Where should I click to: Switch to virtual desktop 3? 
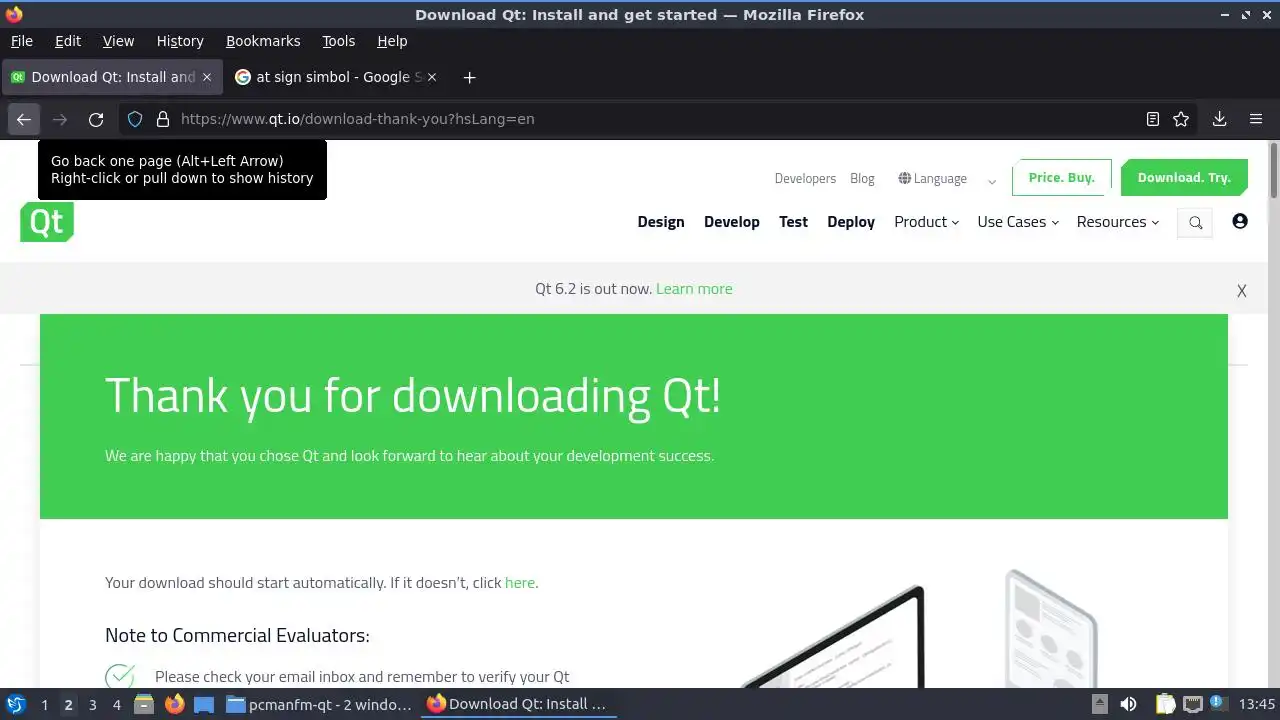pyautogui.click(x=92, y=704)
